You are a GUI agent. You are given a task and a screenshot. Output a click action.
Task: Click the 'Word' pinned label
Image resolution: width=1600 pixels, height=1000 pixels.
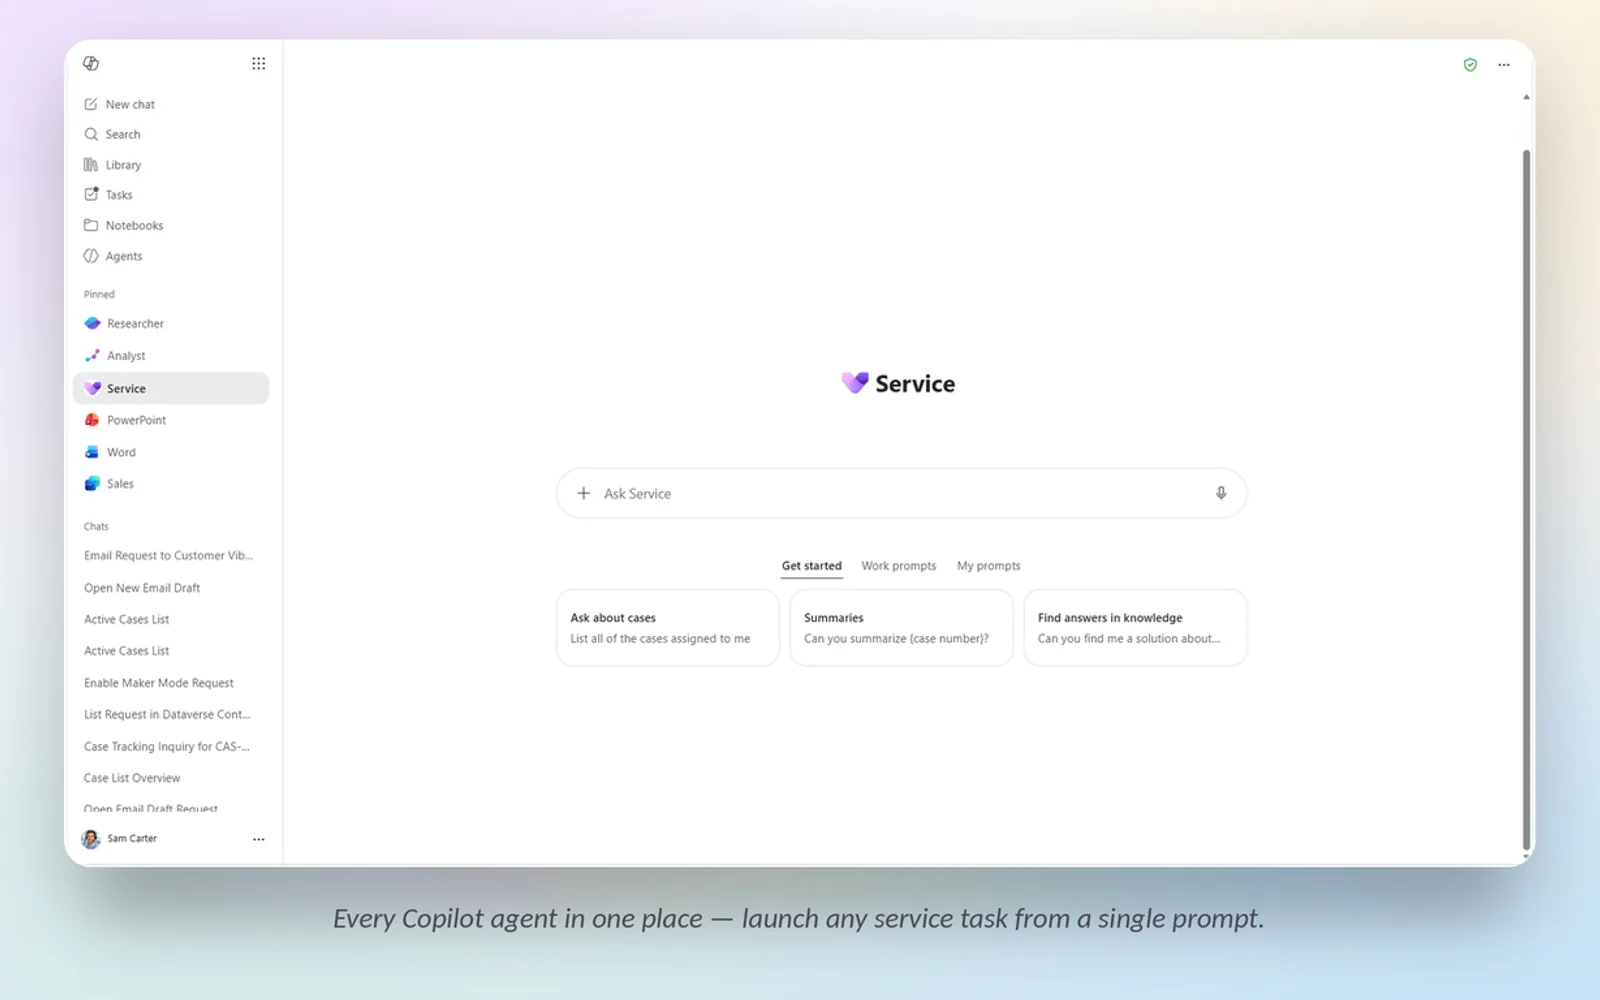click(x=121, y=452)
